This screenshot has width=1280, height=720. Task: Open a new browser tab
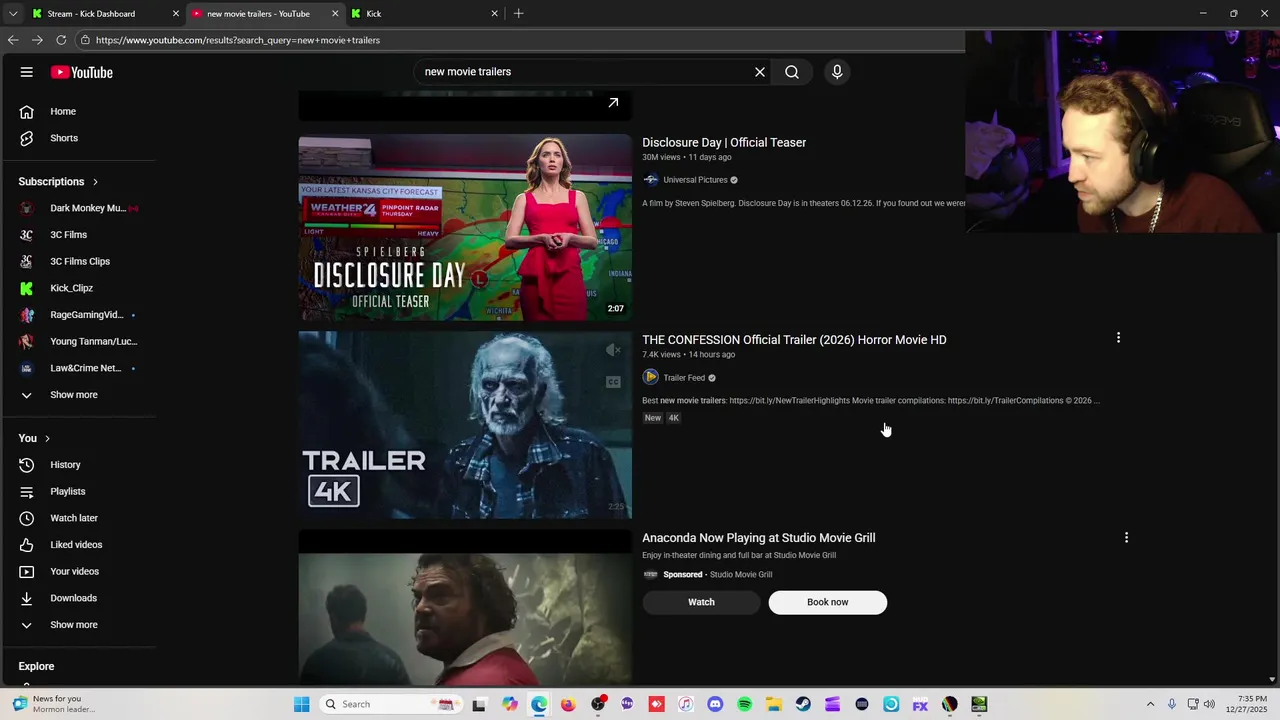(518, 14)
